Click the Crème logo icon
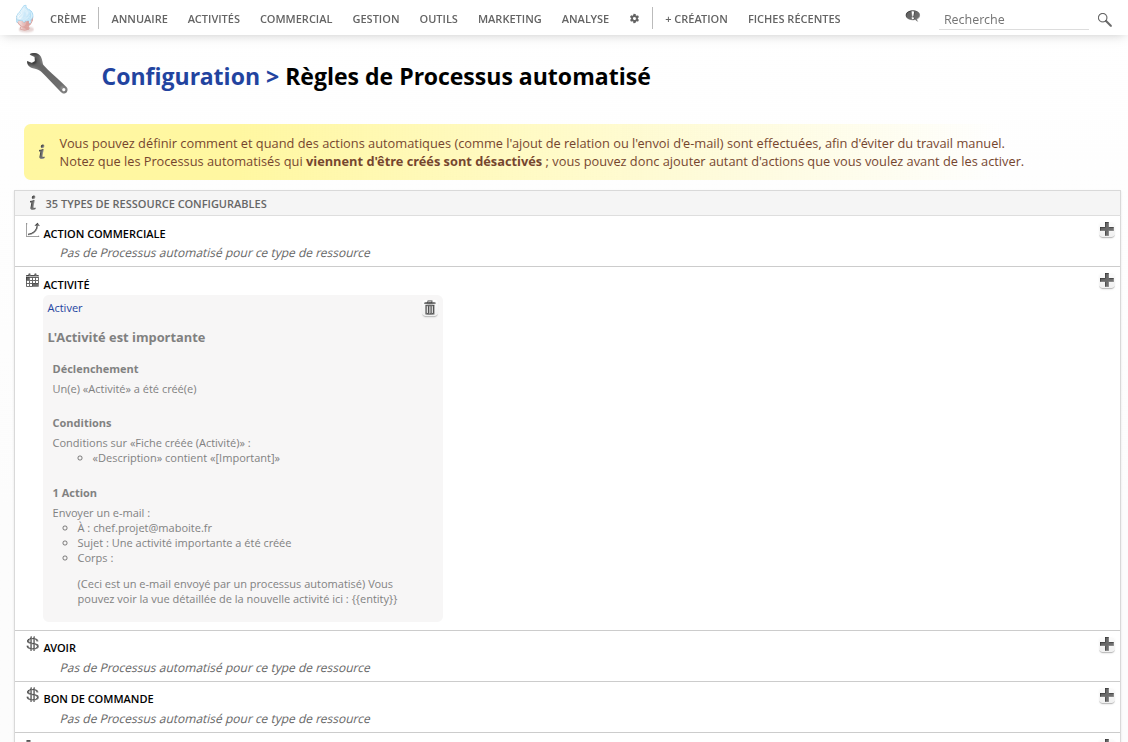The image size is (1128, 742). 25,18
